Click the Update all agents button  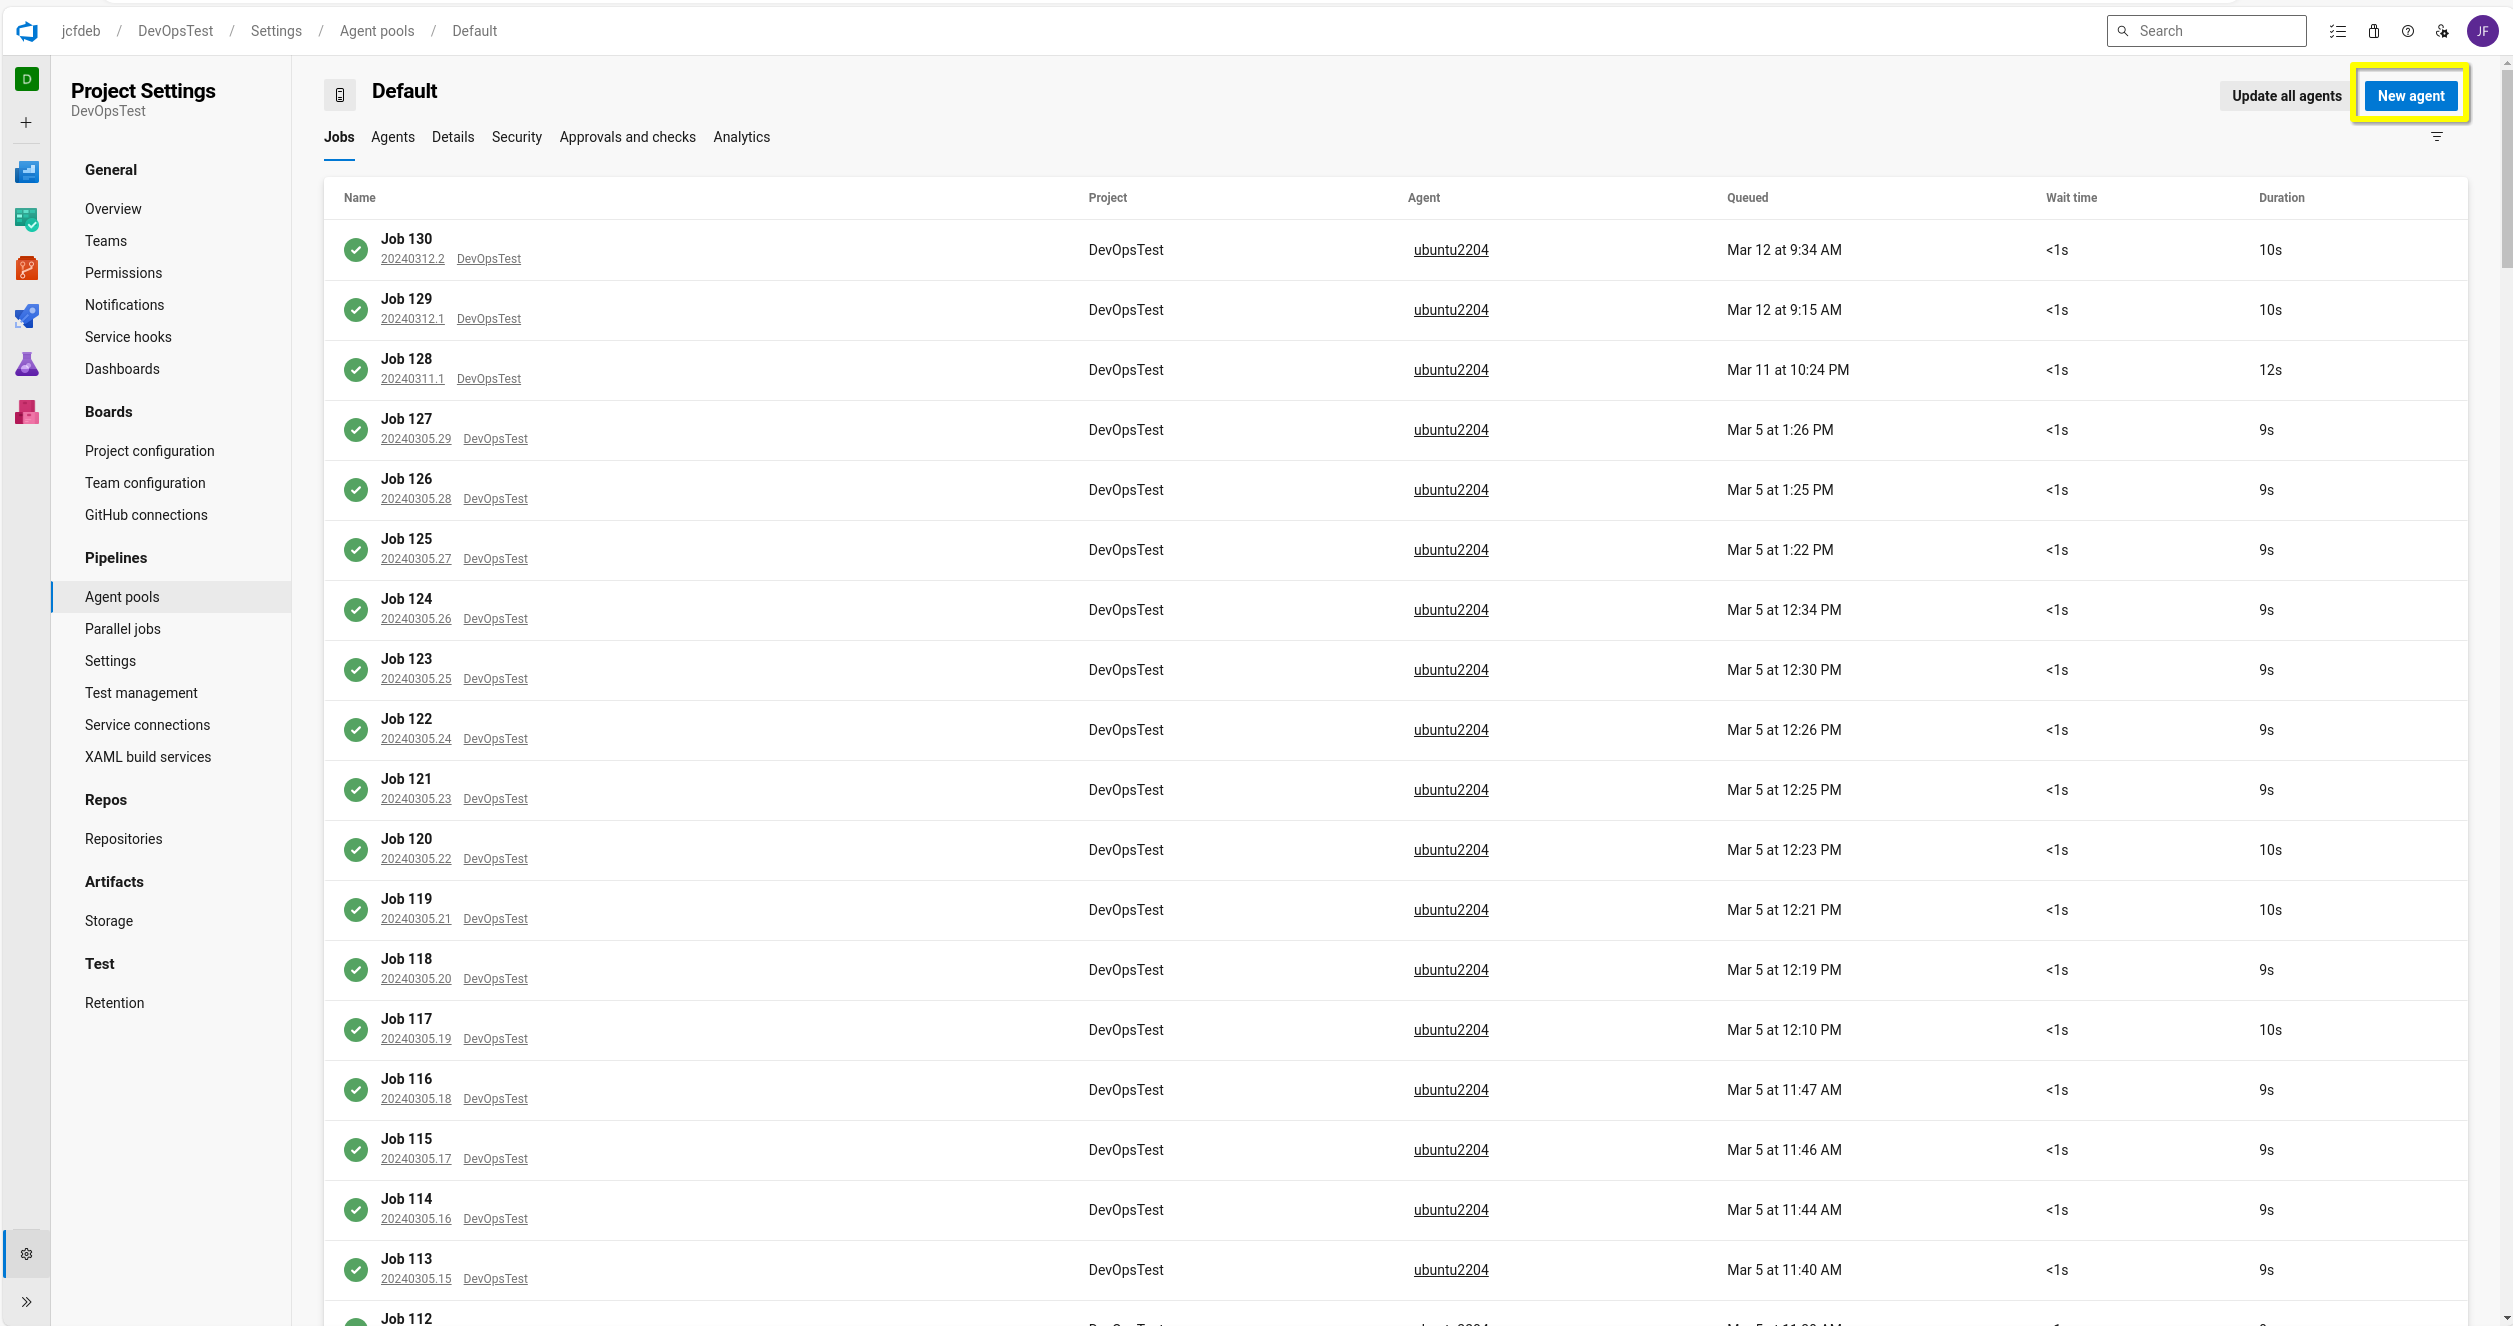2285,95
